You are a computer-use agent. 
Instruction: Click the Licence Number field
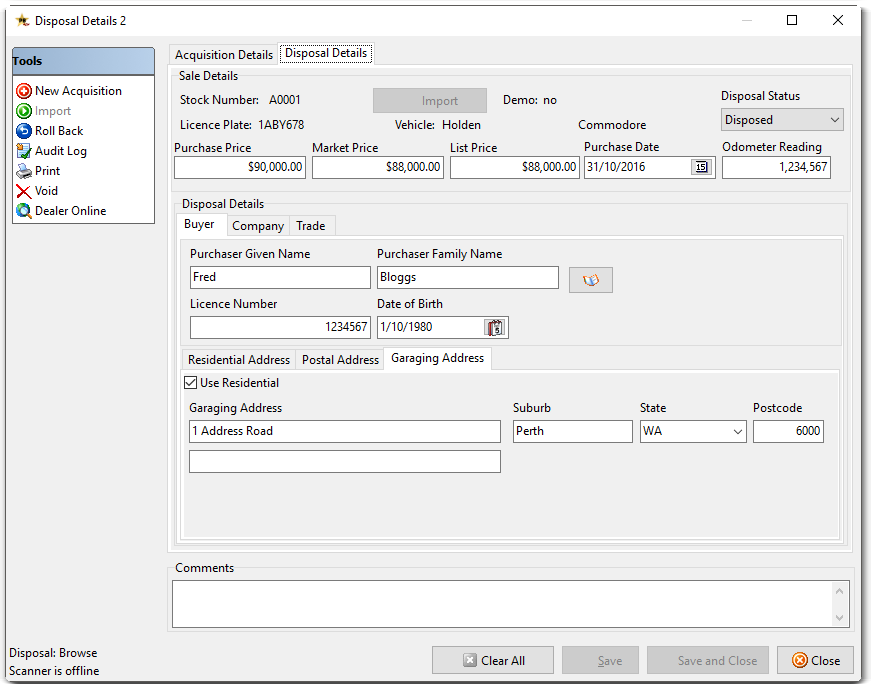click(x=280, y=327)
